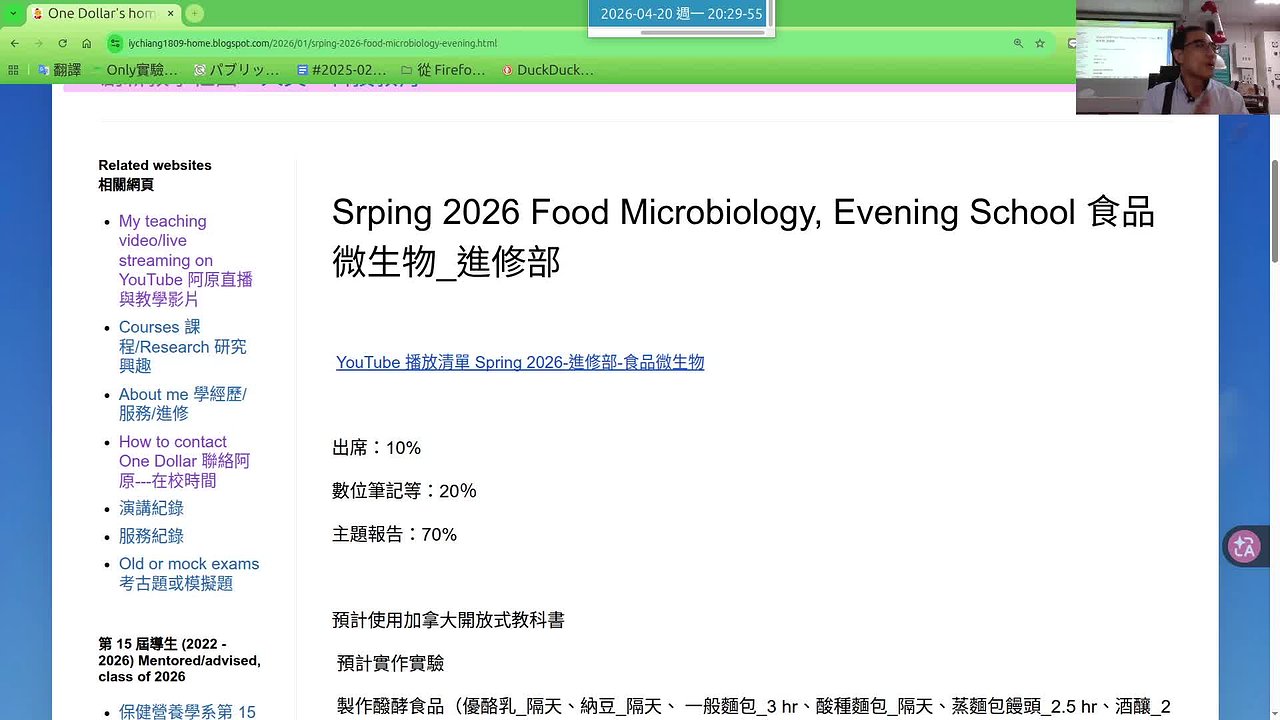Reload the current blog page
This screenshot has width=1280, height=720.
pos(63,44)
